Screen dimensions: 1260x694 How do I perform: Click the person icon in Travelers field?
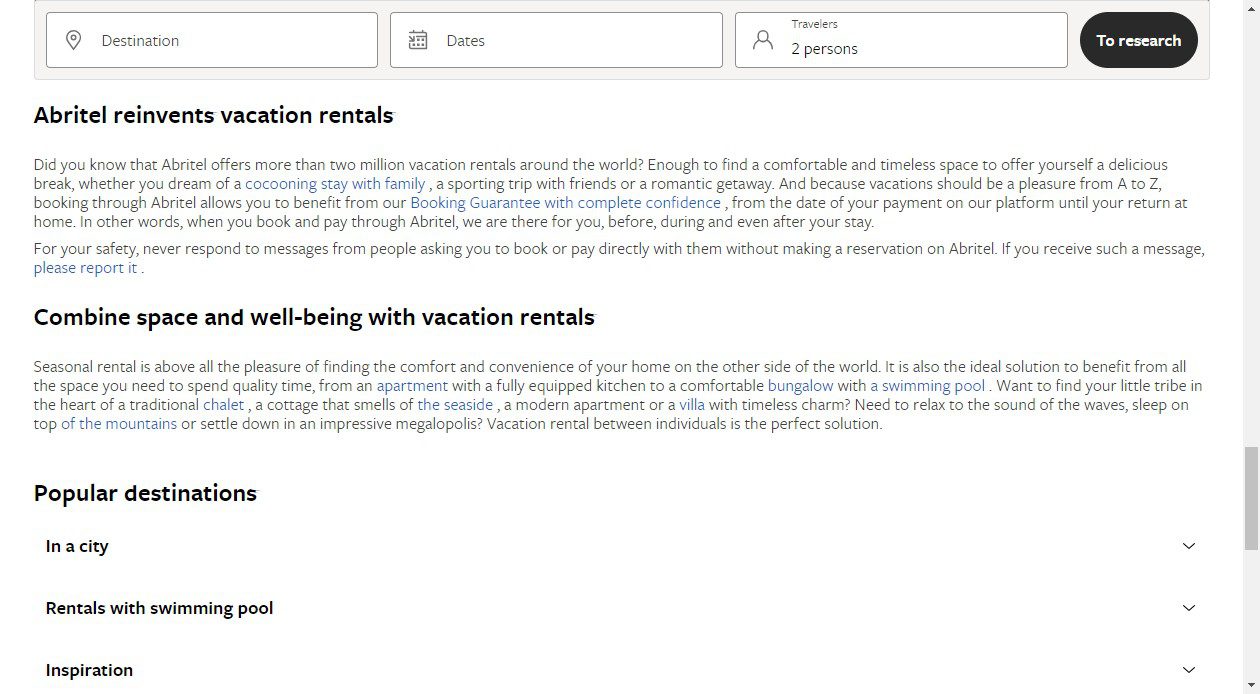pos(763,40)
